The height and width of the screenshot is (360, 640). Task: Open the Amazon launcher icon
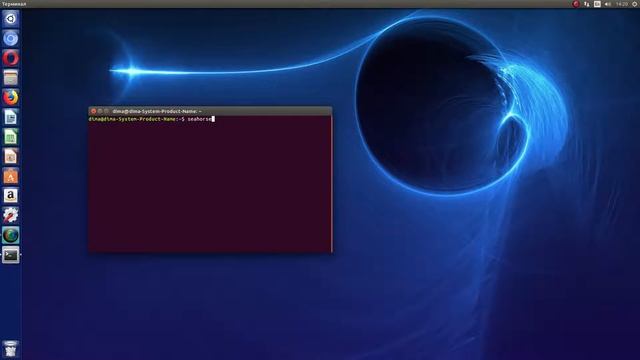11,196
